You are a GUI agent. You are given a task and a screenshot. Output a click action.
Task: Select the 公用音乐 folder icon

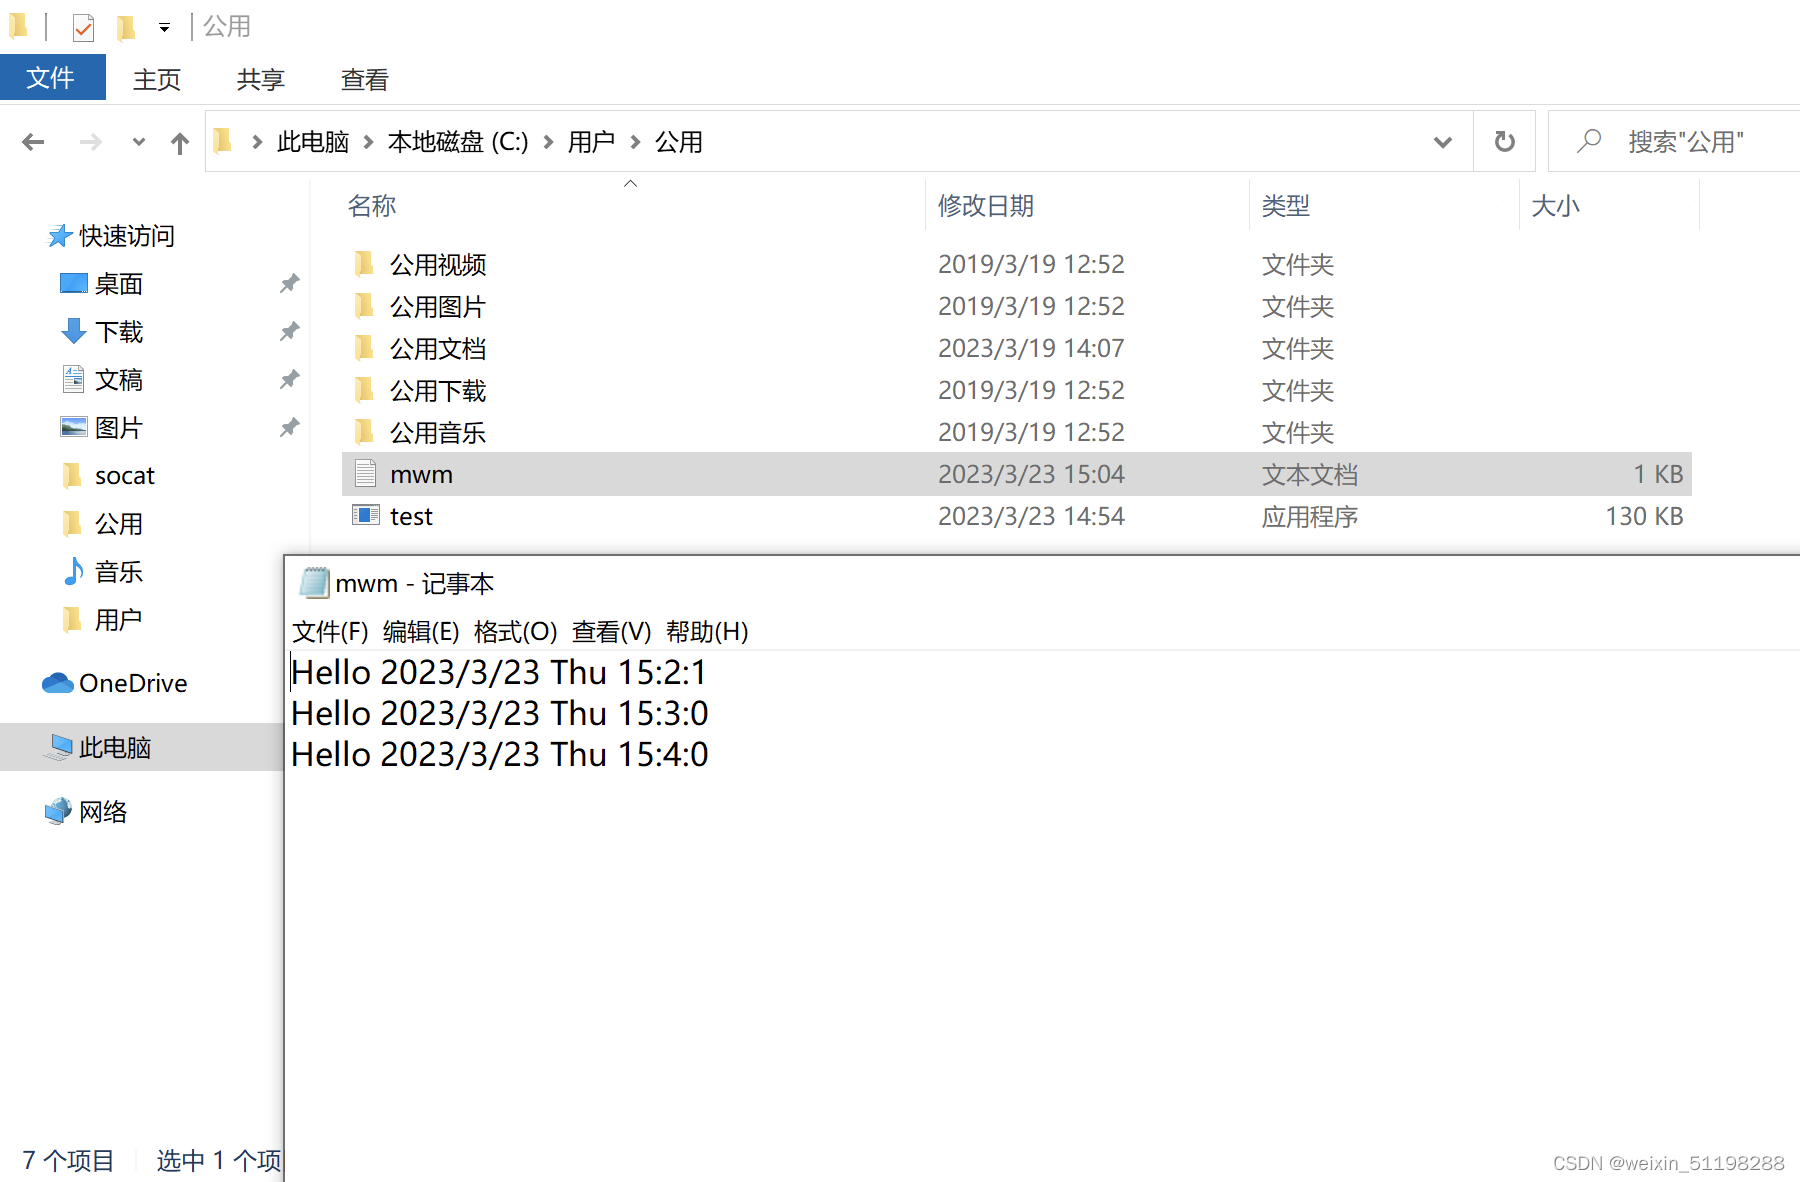point(365,432)
